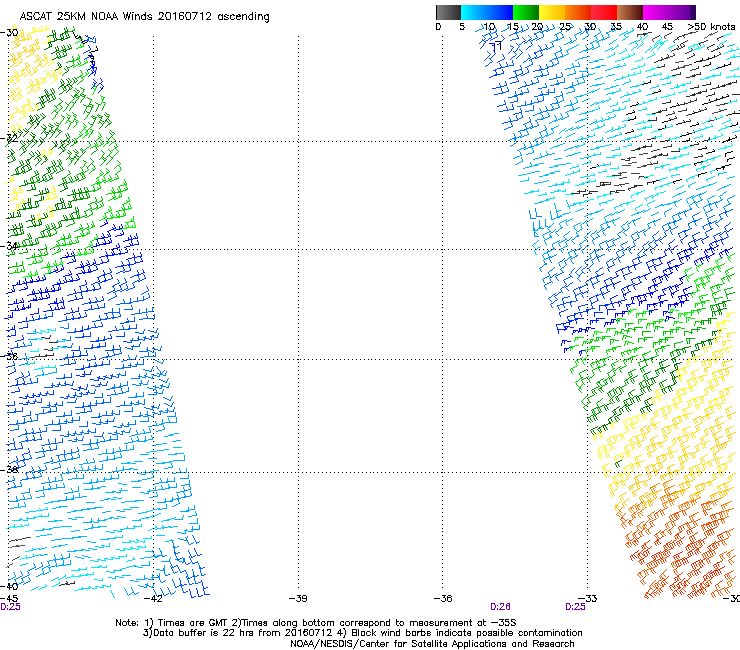Click the gray 0–5 knot color segment
The width and height of the screenshot is (740, 650).
[448, 12]
